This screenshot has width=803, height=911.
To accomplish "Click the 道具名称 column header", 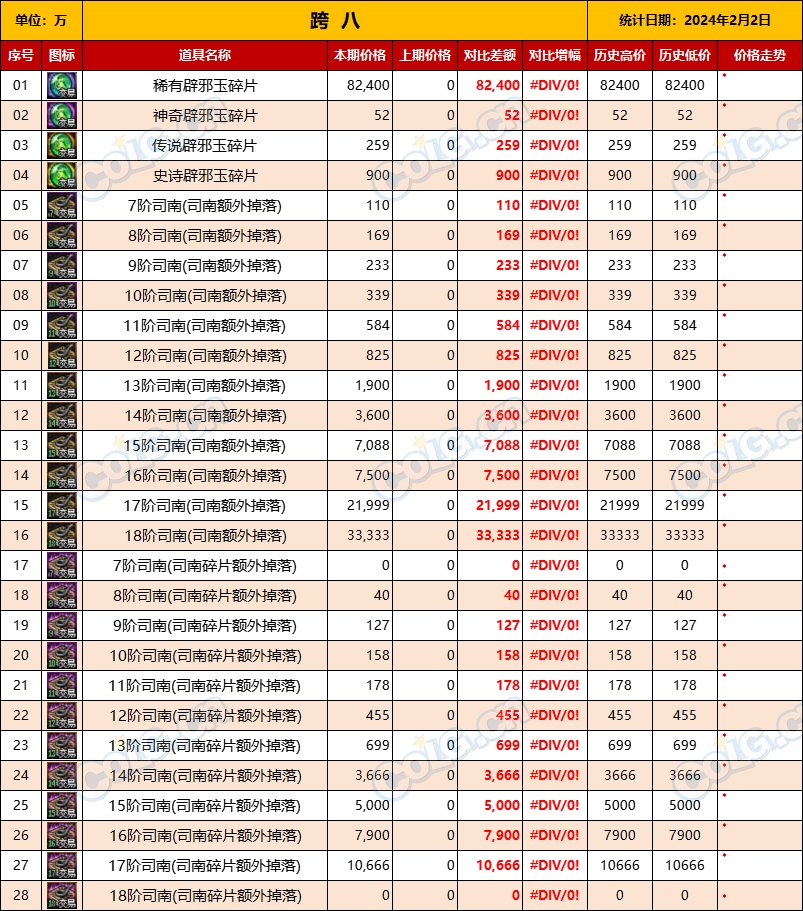I will click(205, 55).
